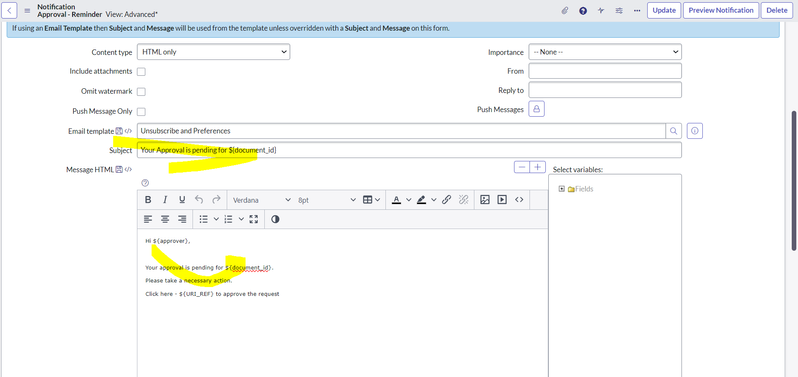This screenshot has height=377, width=798.
Task: Click the Email template field
Action: pos(401,131)
